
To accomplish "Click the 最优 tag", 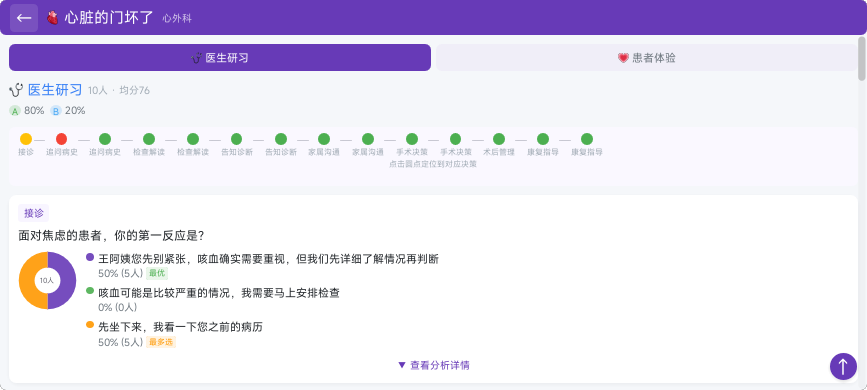I will (157, 273).
